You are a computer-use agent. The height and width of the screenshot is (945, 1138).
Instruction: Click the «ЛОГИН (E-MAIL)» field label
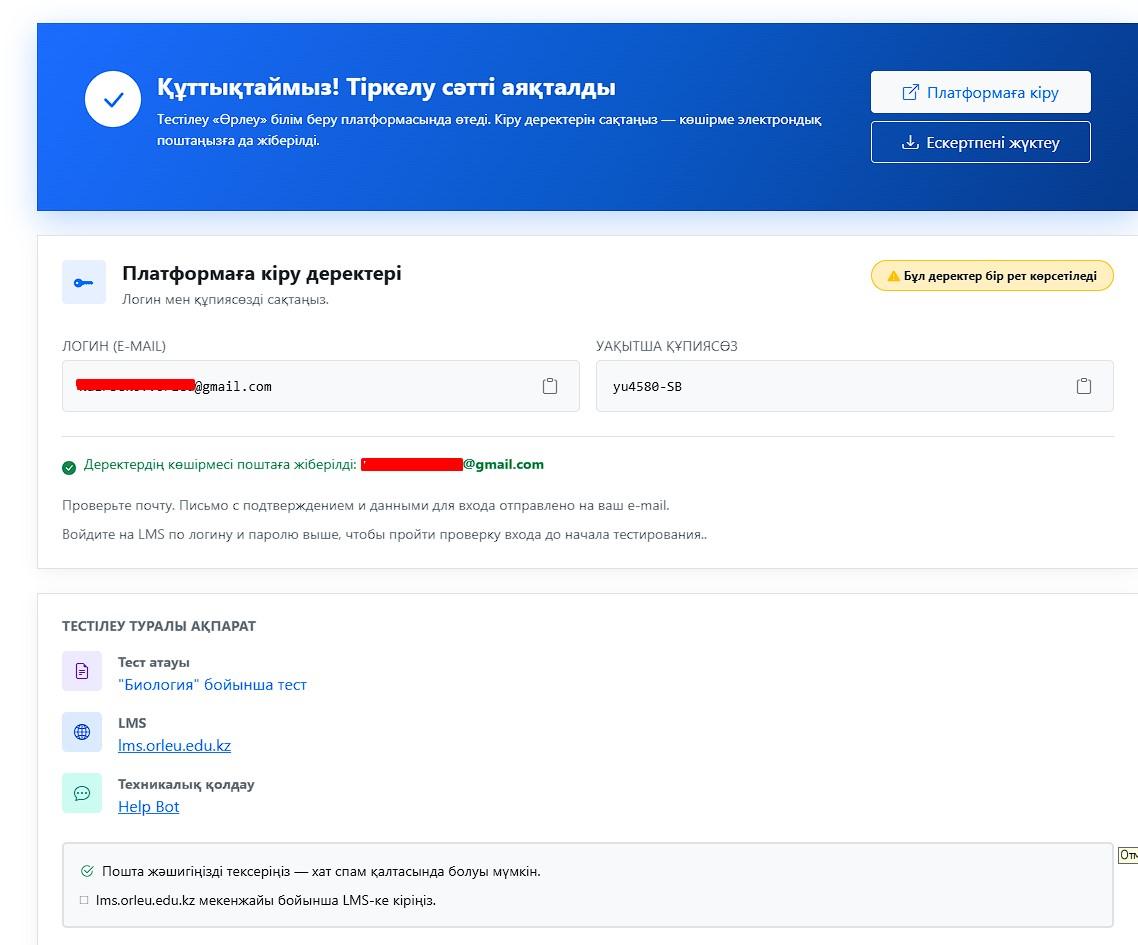tap(114, 346)
